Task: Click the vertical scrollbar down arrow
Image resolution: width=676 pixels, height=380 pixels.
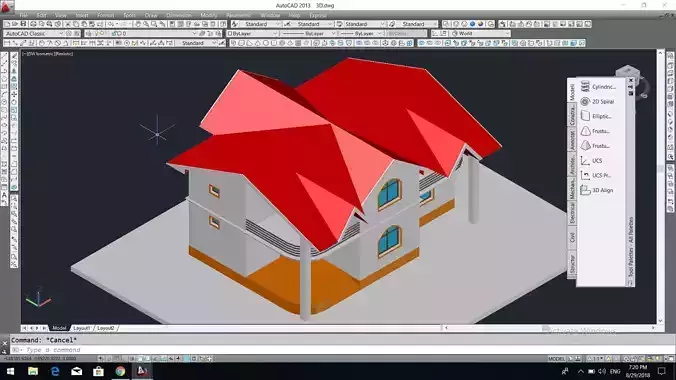Action: pyautogui.click(x=660, y=321)
